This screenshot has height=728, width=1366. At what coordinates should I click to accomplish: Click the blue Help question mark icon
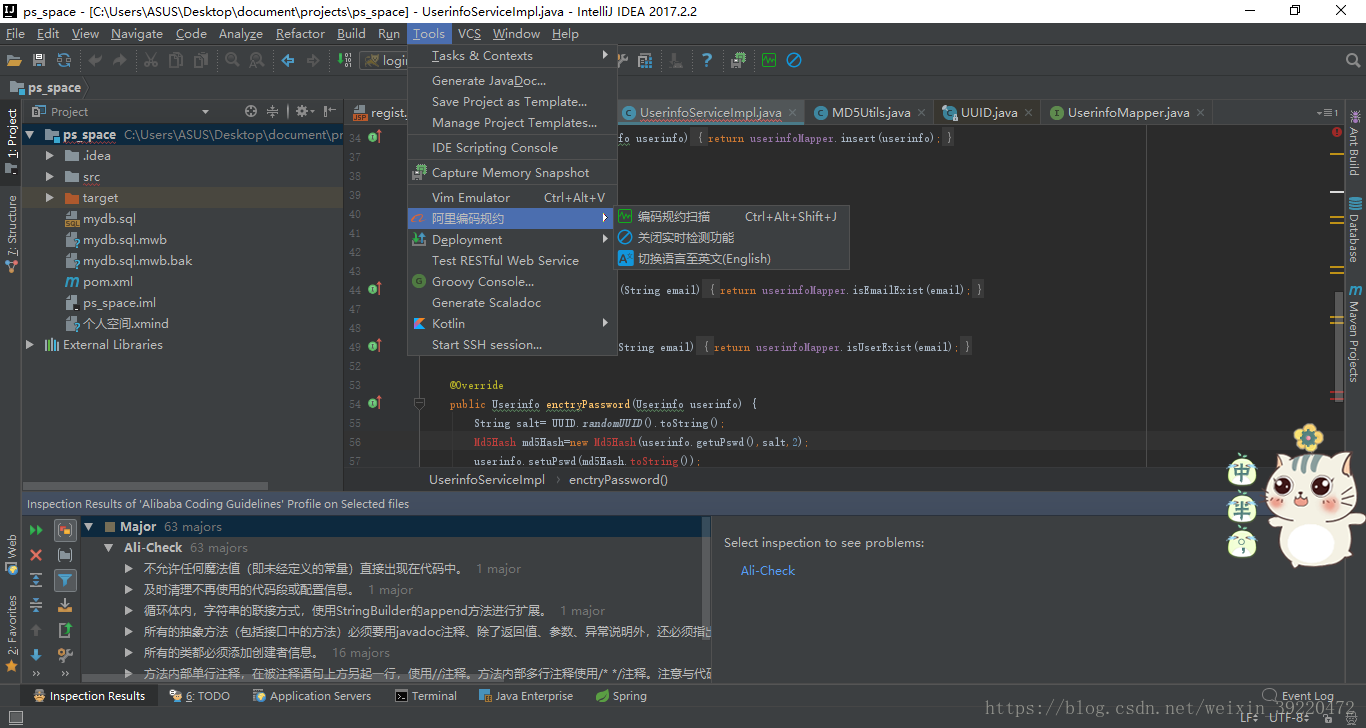coord(707,61)
